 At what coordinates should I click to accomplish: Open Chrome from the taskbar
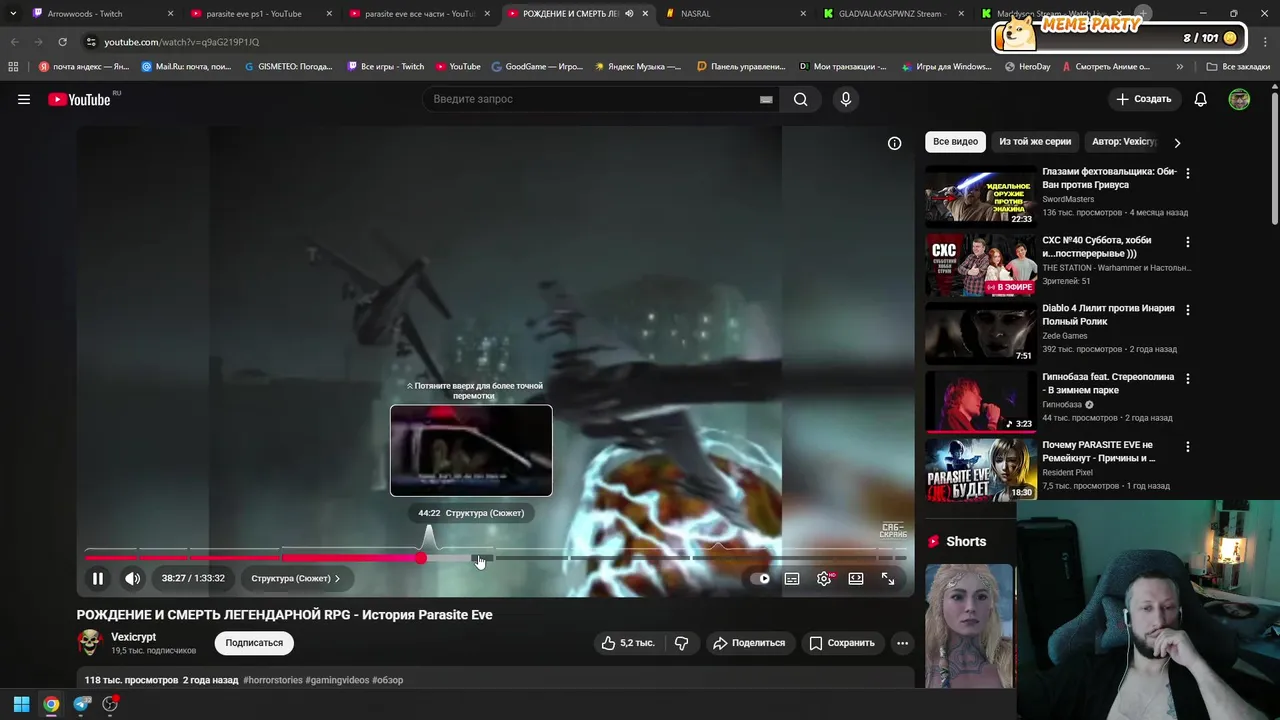(51, 704)
